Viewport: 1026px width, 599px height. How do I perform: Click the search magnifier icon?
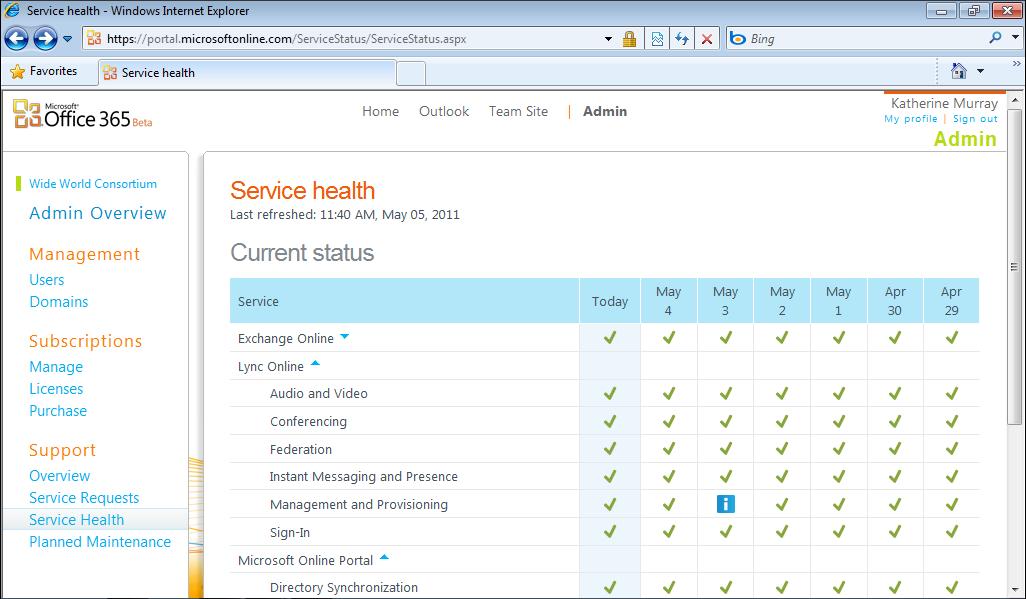click(x=995, y=38)
